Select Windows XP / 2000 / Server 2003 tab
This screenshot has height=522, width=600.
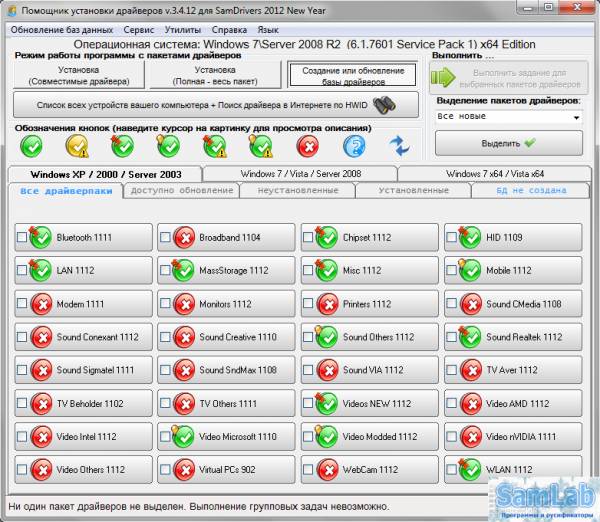(x=105, y=175)
